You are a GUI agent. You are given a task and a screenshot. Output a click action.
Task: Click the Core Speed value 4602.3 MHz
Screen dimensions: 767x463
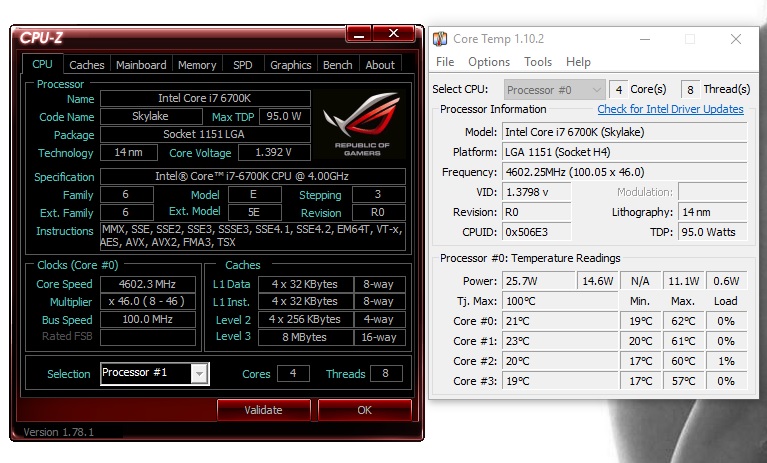(x=148, y=284)
